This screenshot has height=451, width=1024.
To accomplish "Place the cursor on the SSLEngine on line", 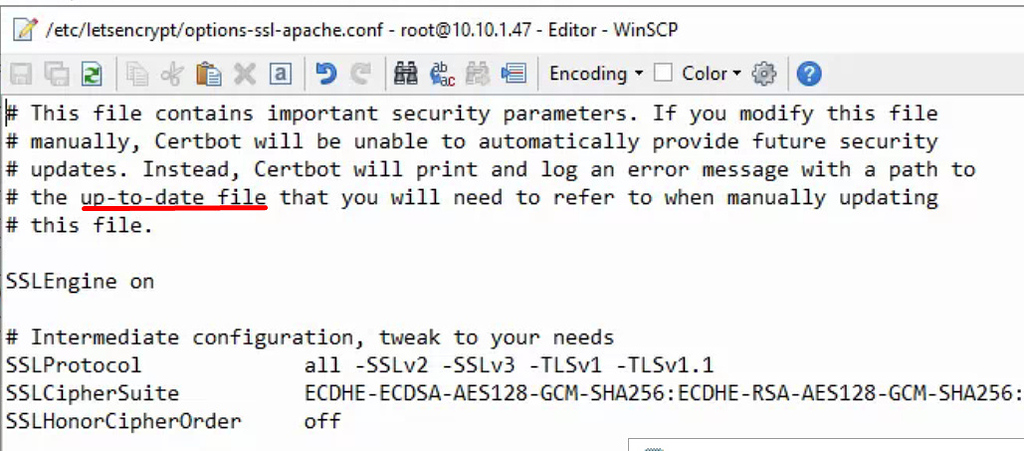I will tap(80, 282).
